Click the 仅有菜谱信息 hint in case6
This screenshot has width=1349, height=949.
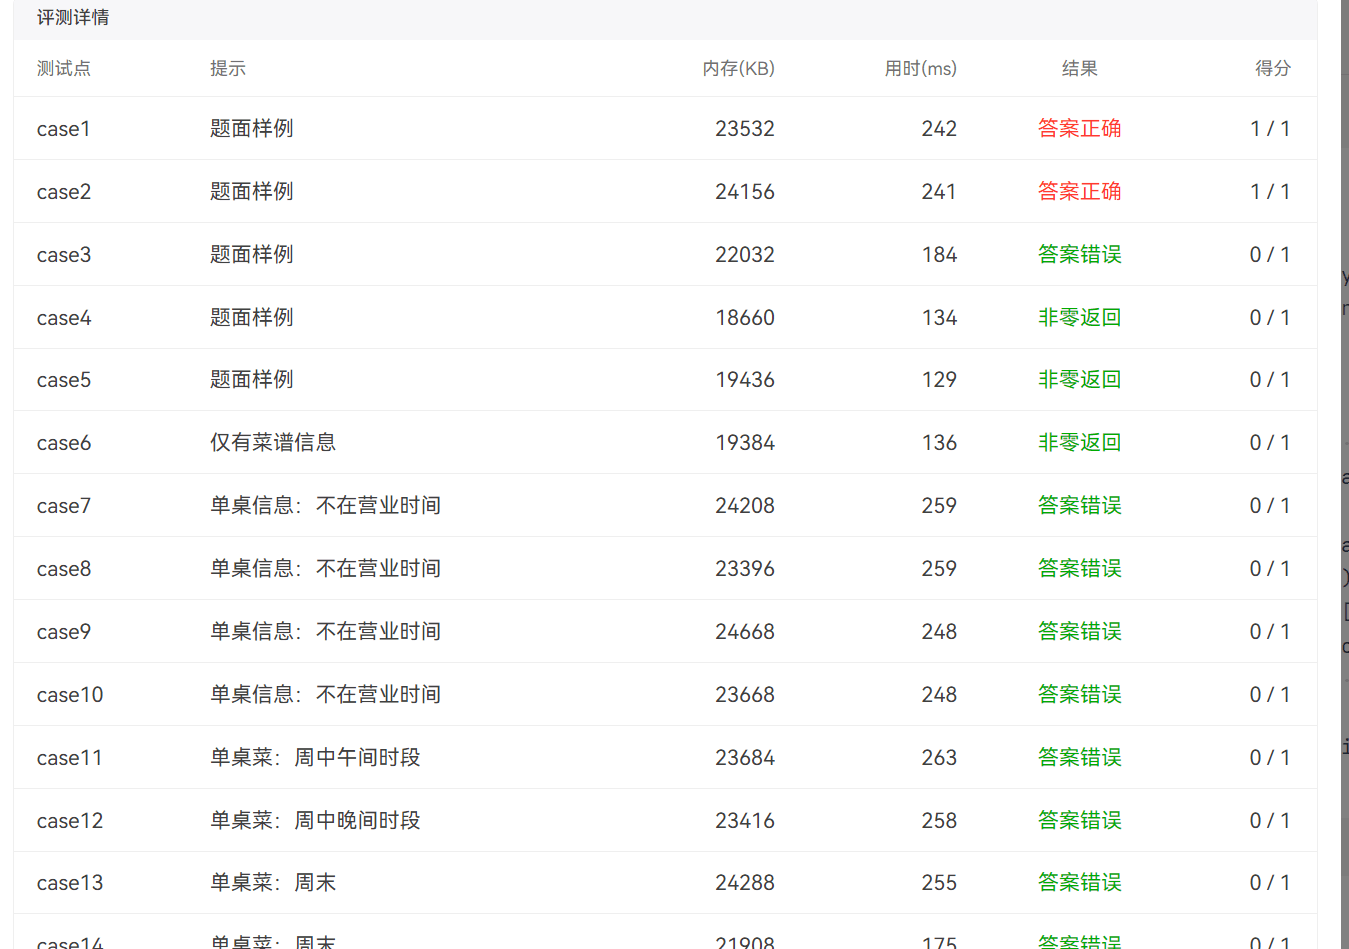click(272, 442)
